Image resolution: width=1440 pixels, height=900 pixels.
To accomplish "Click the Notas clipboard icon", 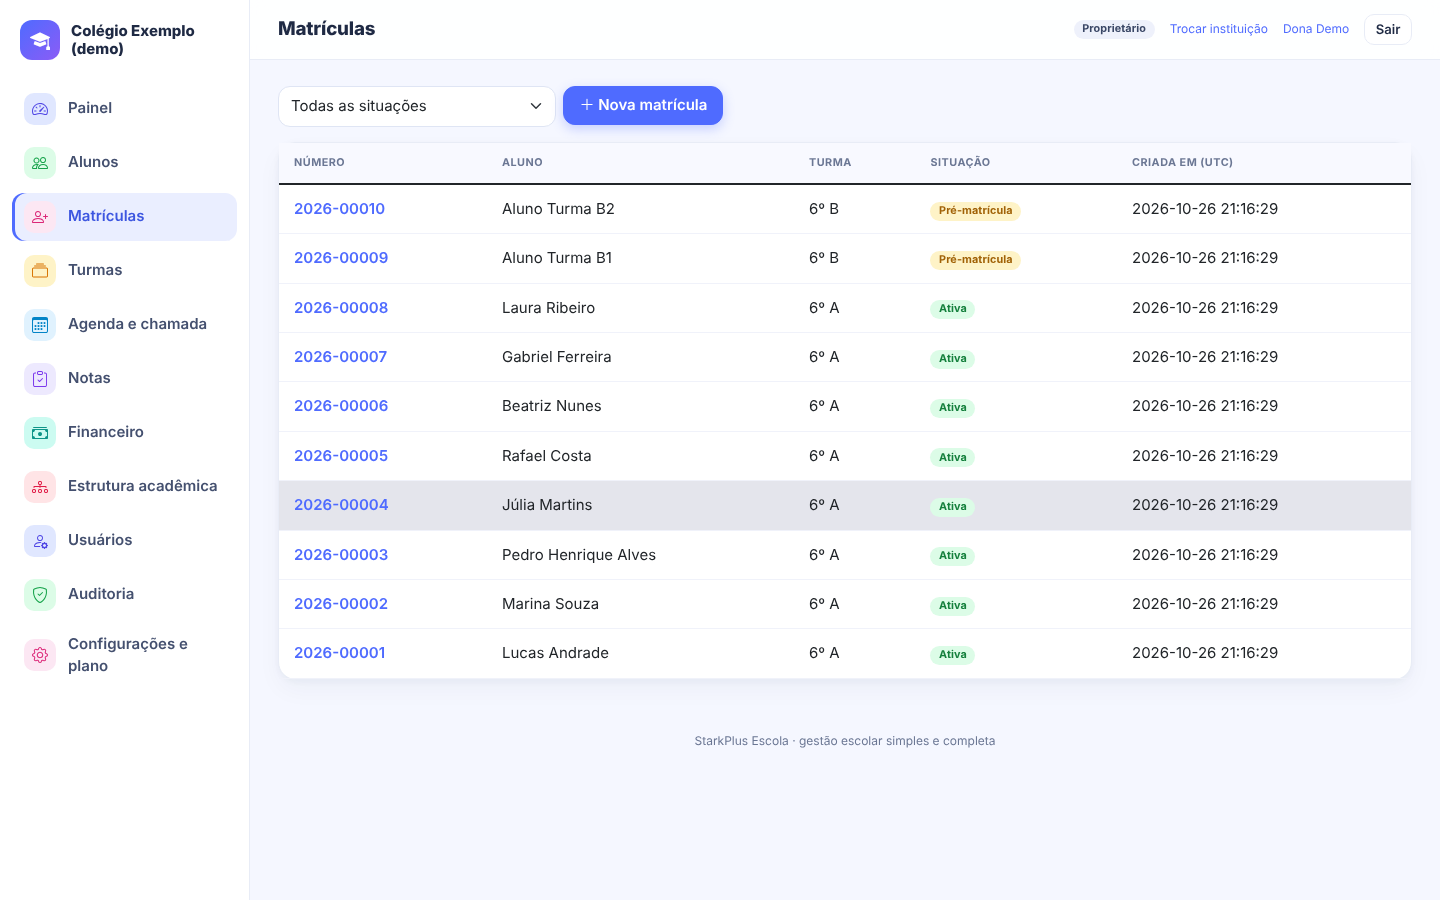I will click(x=40, y=378).
